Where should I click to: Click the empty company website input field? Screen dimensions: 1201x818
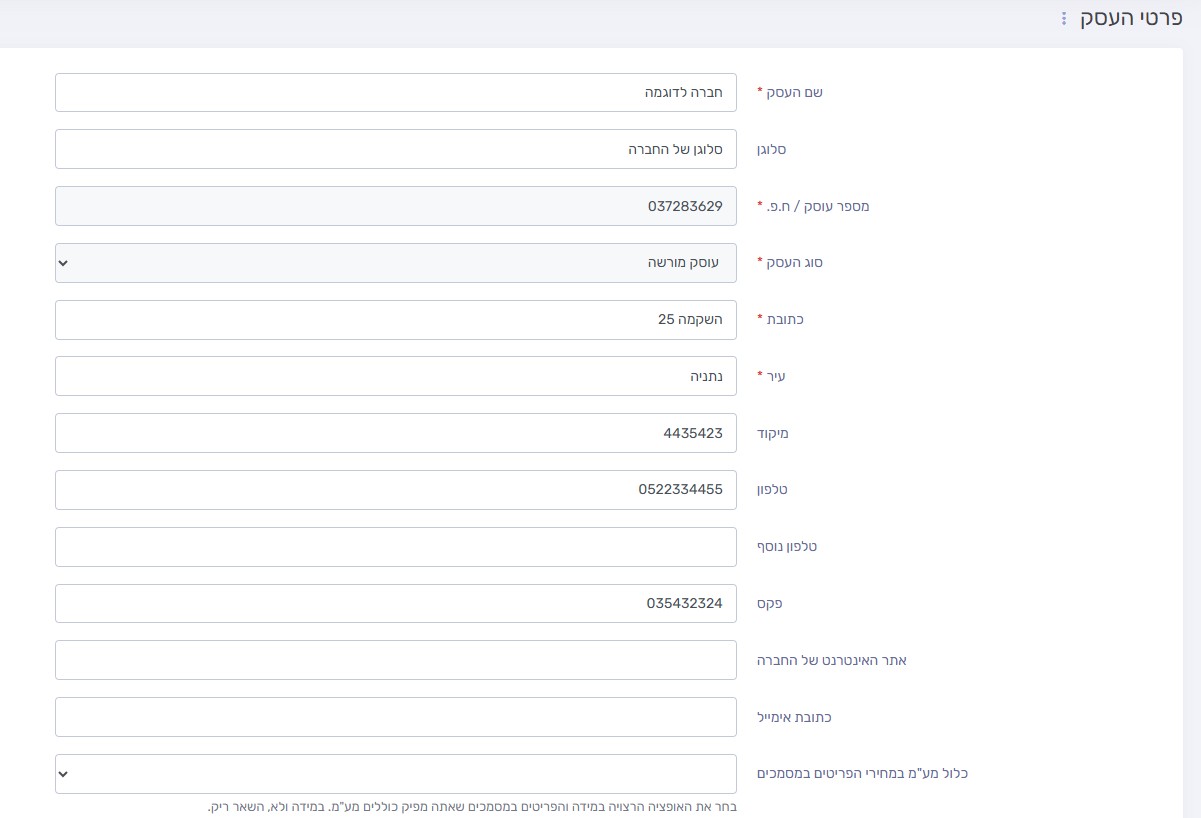(395, 660)
